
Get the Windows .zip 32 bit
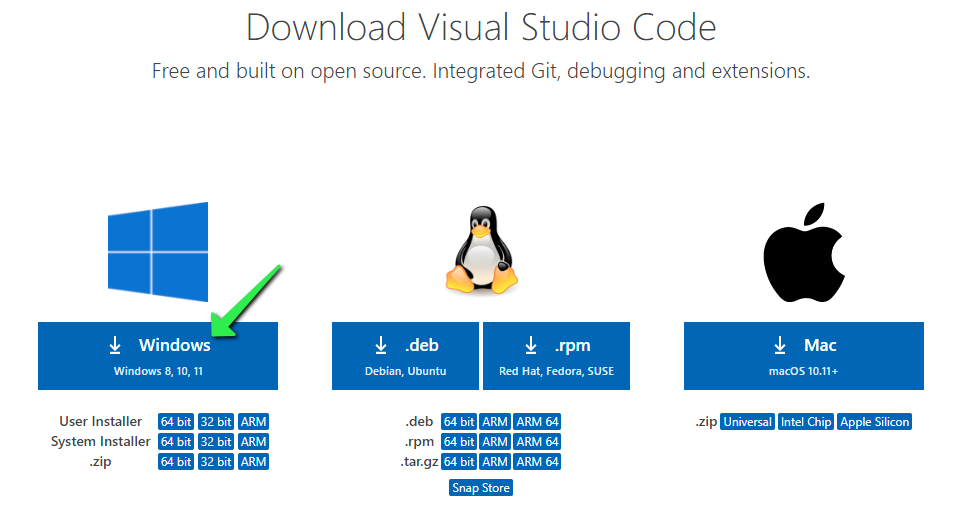point(216,461)
